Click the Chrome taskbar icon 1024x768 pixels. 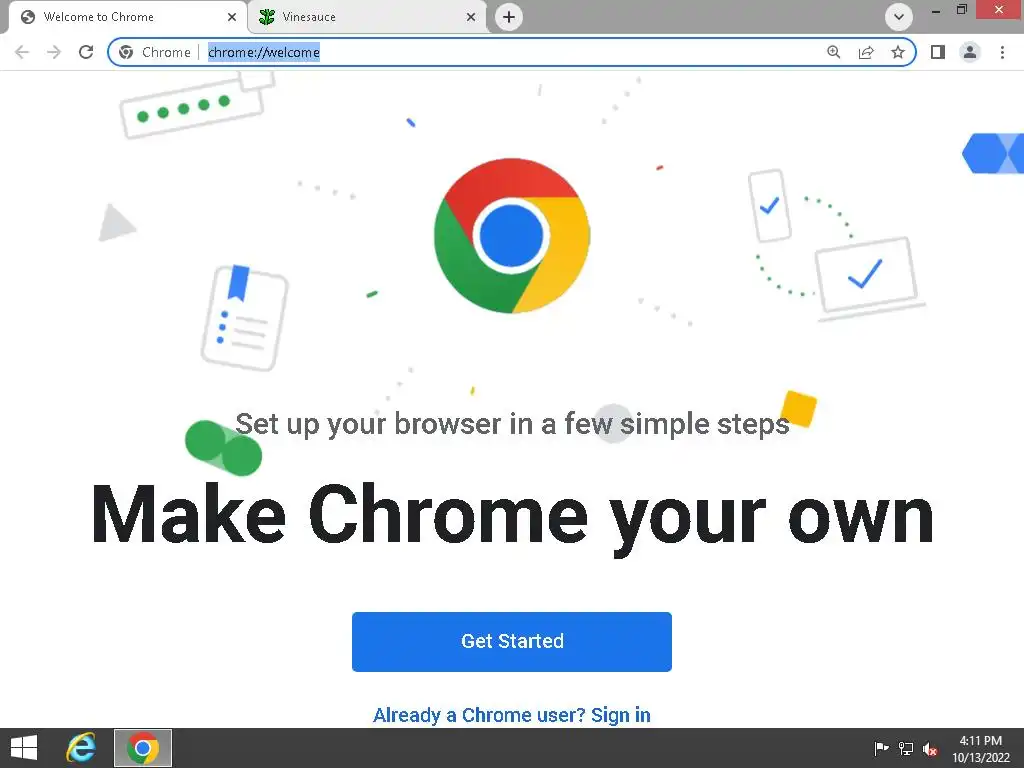(x=143, y=748)
